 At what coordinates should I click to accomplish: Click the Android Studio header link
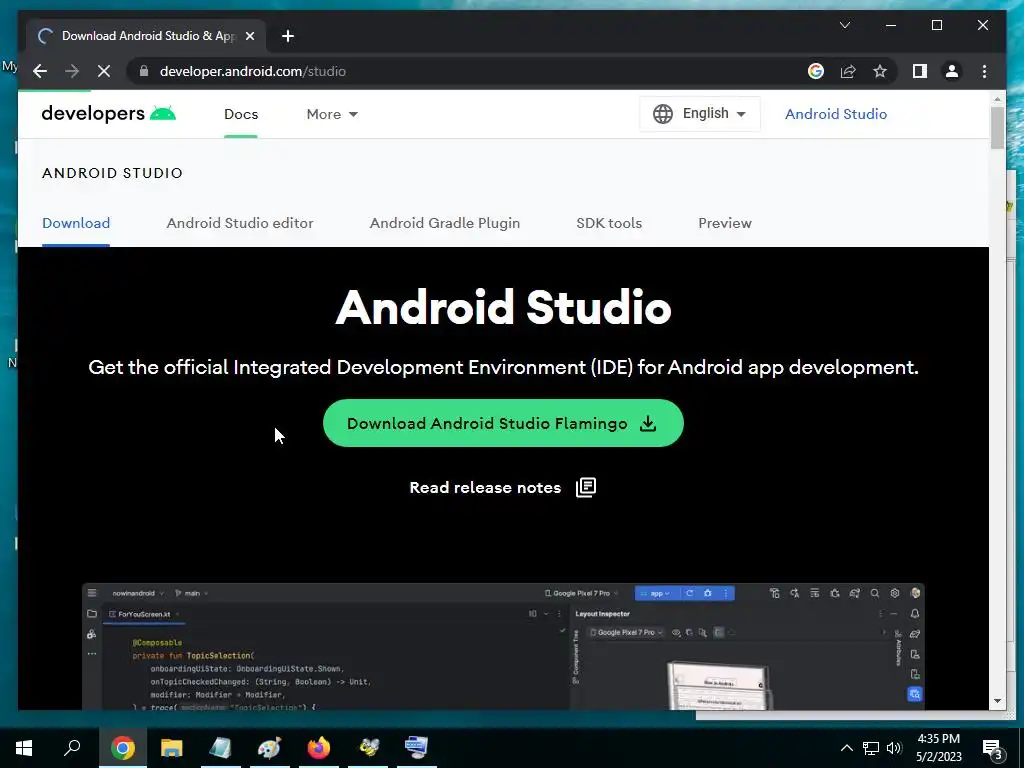click(x=835, y=114)
